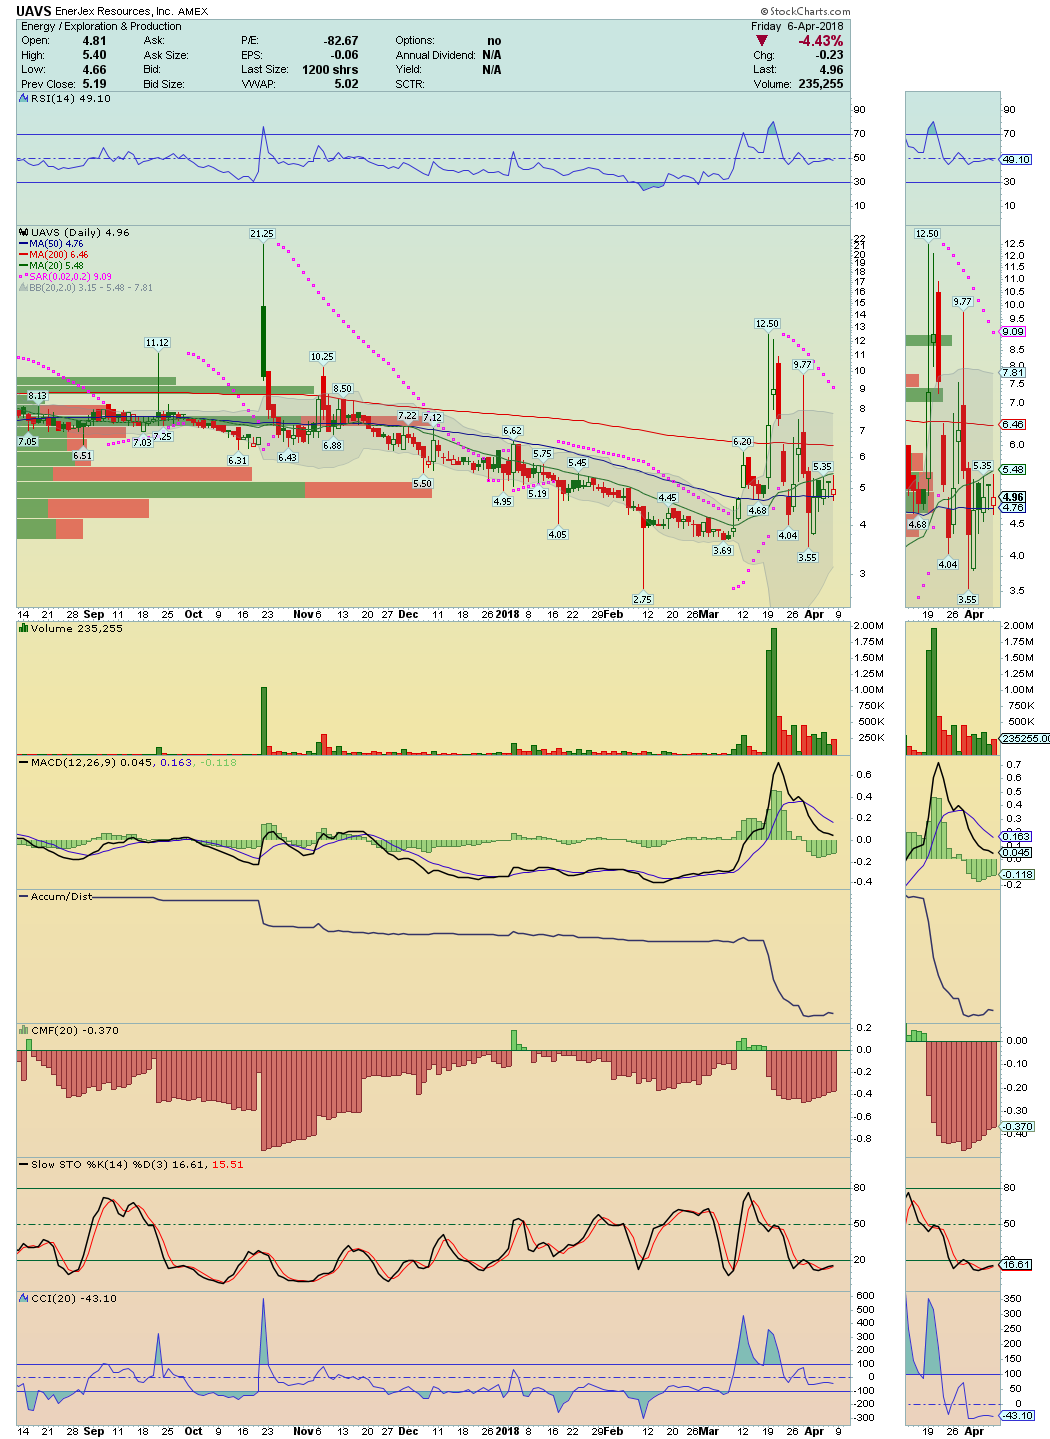
Task: Click the CMF(20) legend icon
Action: point(25,1030)
